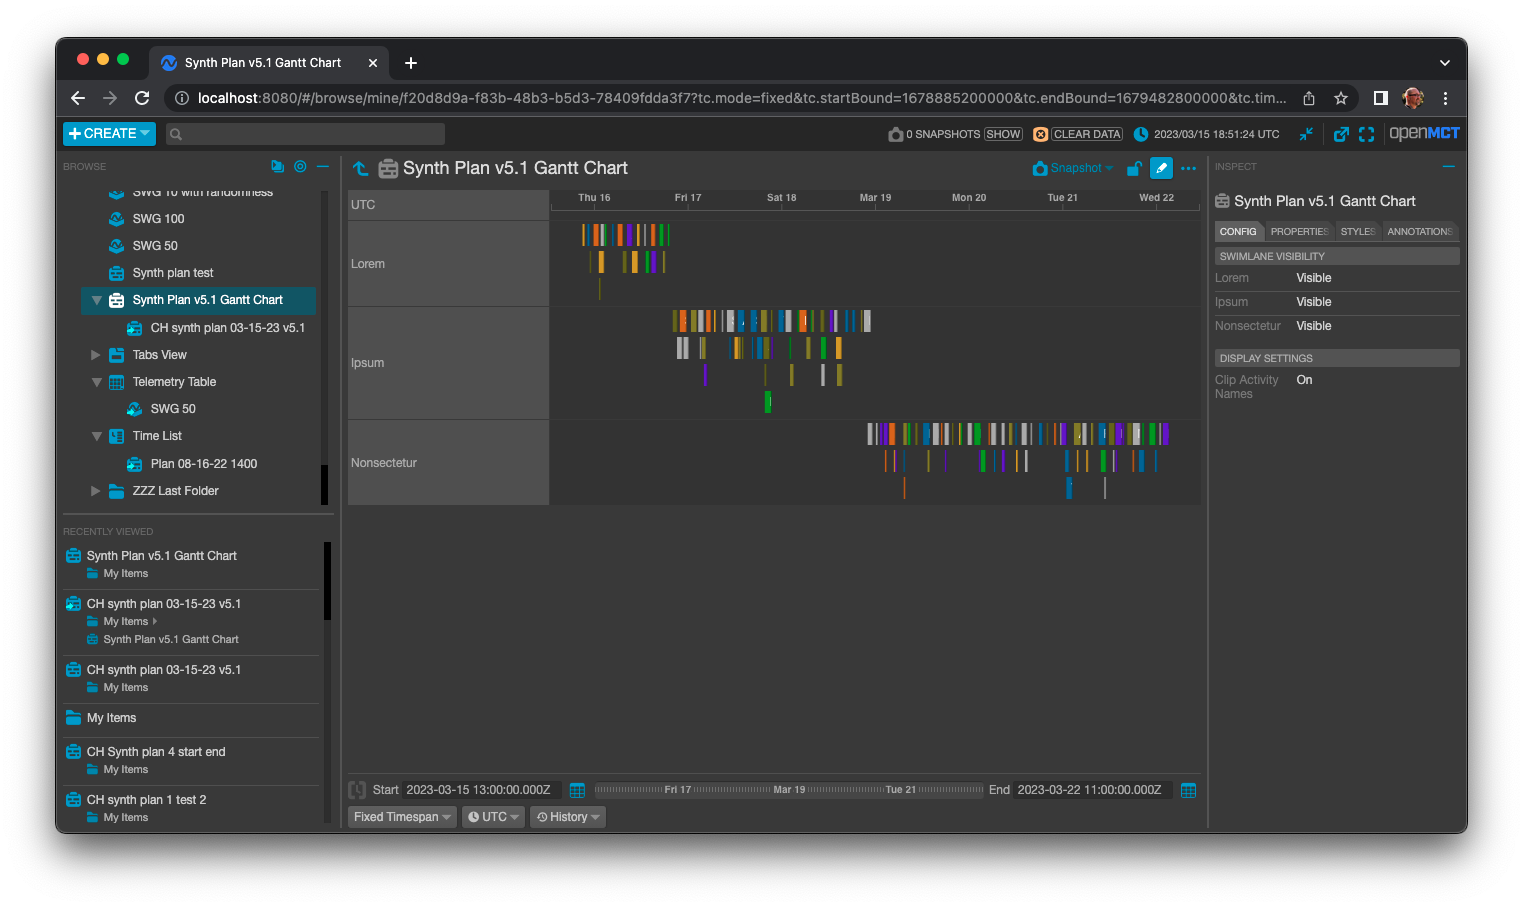The height and width of the screenshot is (907, 1523).
Task: Open the start date calendar picker icon
Action: (577, 790)
